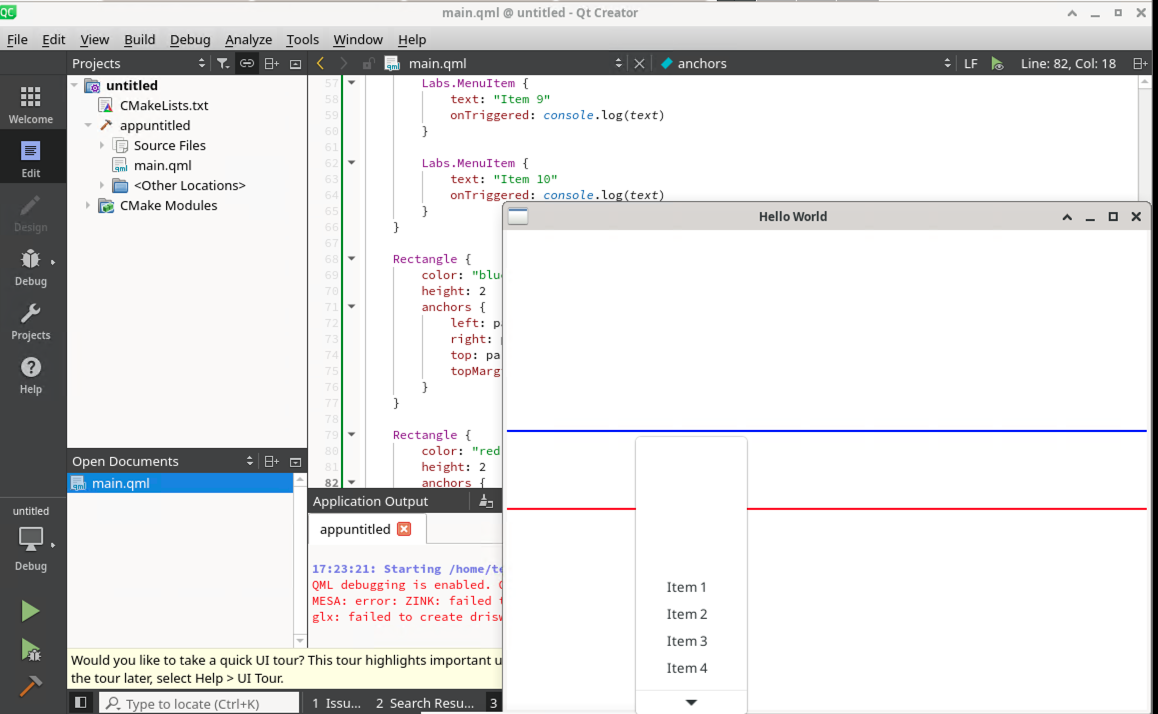Open the Search Results output pane
The width and height of the screenshot is (1158, 714).
coord(425,703)
